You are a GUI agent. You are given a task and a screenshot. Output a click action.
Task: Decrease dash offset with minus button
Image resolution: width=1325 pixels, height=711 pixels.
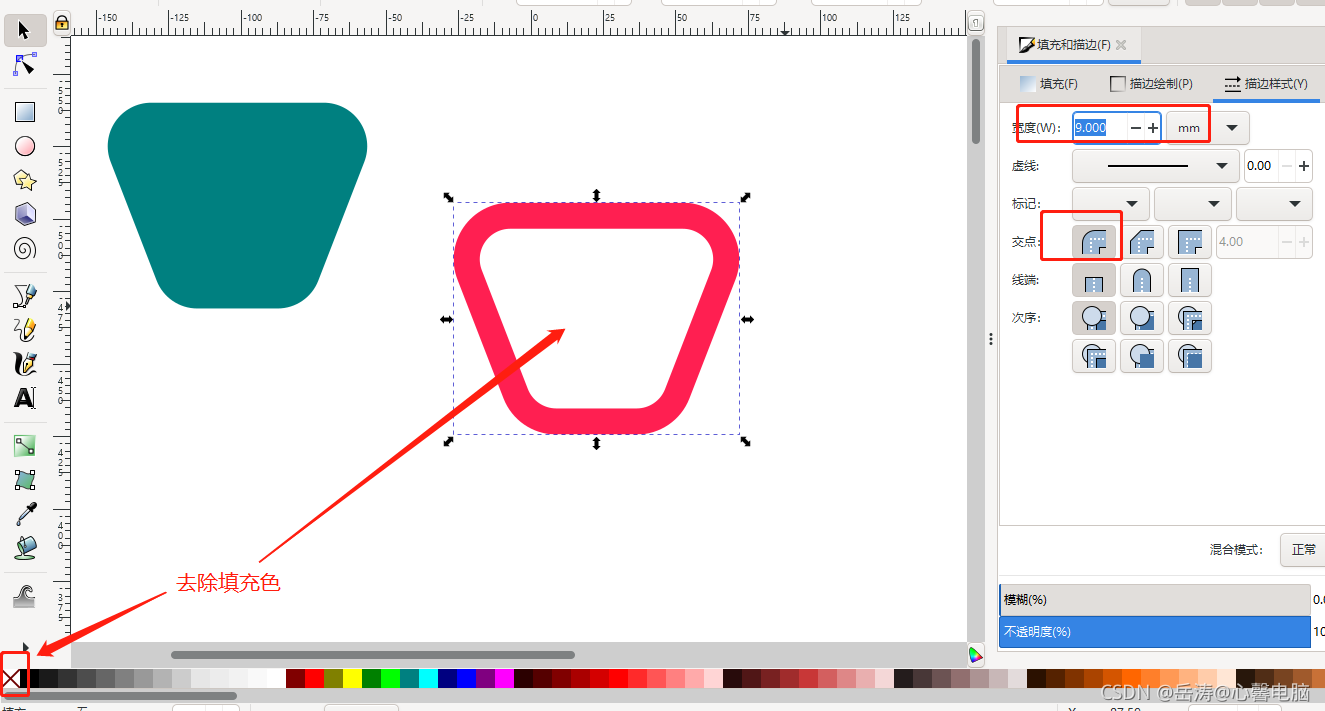[x=1287, y=166]
